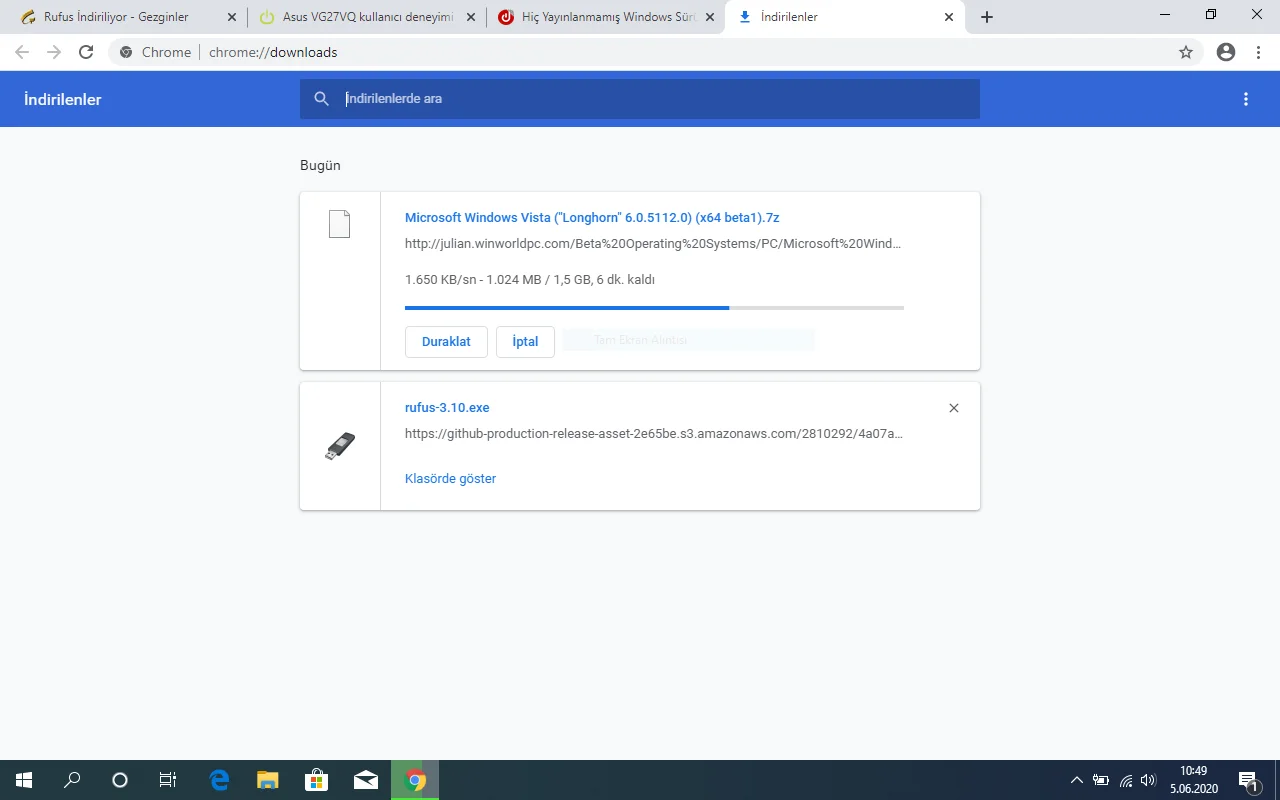This screenshot has width=1280, height=800.
Task: Open the rufus-3.10.exe file link
Action: 447,407
